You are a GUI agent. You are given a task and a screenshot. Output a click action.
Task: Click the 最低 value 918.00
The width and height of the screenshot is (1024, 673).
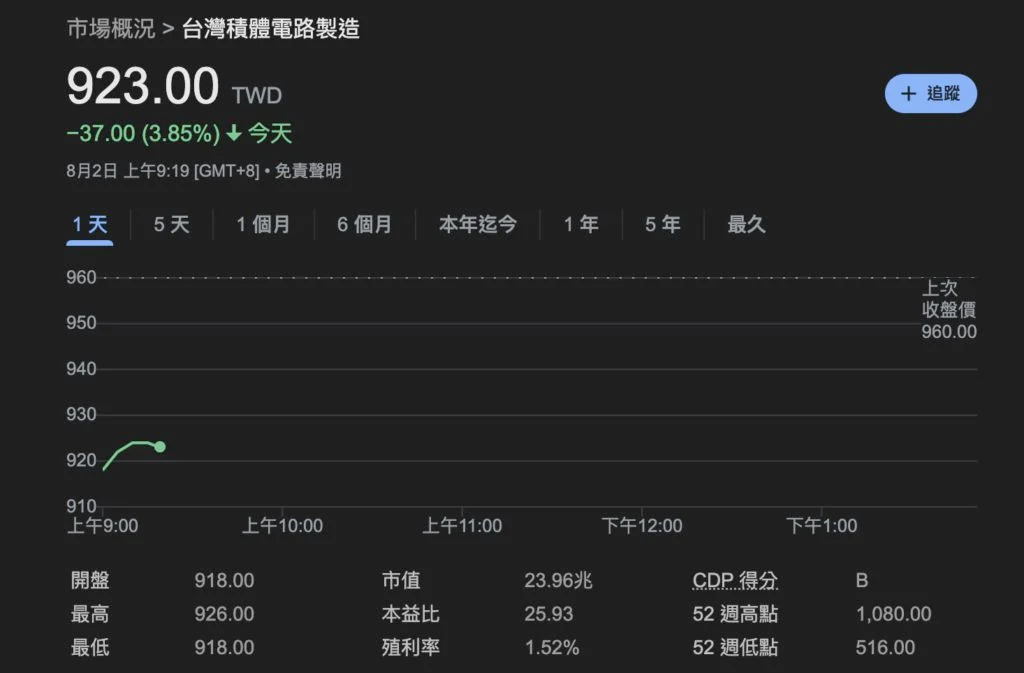click(224, 648)
